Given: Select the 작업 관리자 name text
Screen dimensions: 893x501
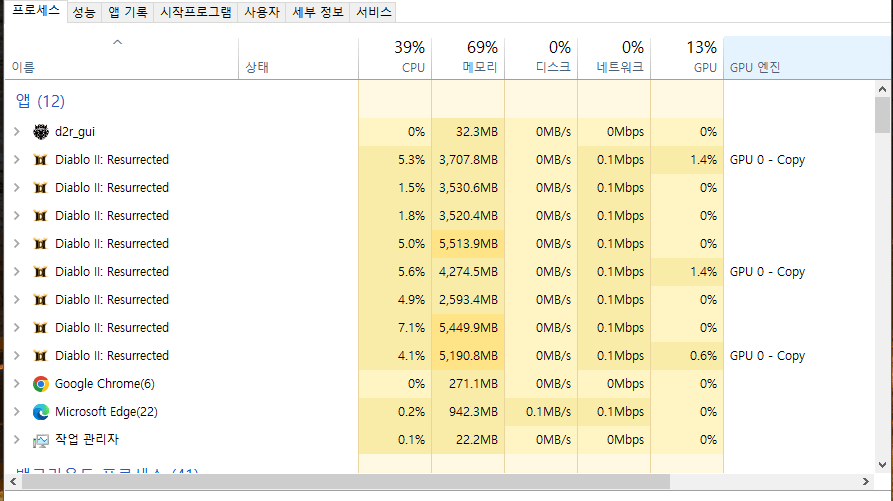Looking at the screenshot, I should [87, 440].
